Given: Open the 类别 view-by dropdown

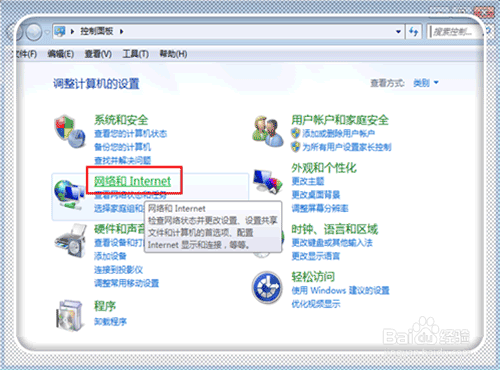Looking at the screenshot, I should [x=426, y=83].
